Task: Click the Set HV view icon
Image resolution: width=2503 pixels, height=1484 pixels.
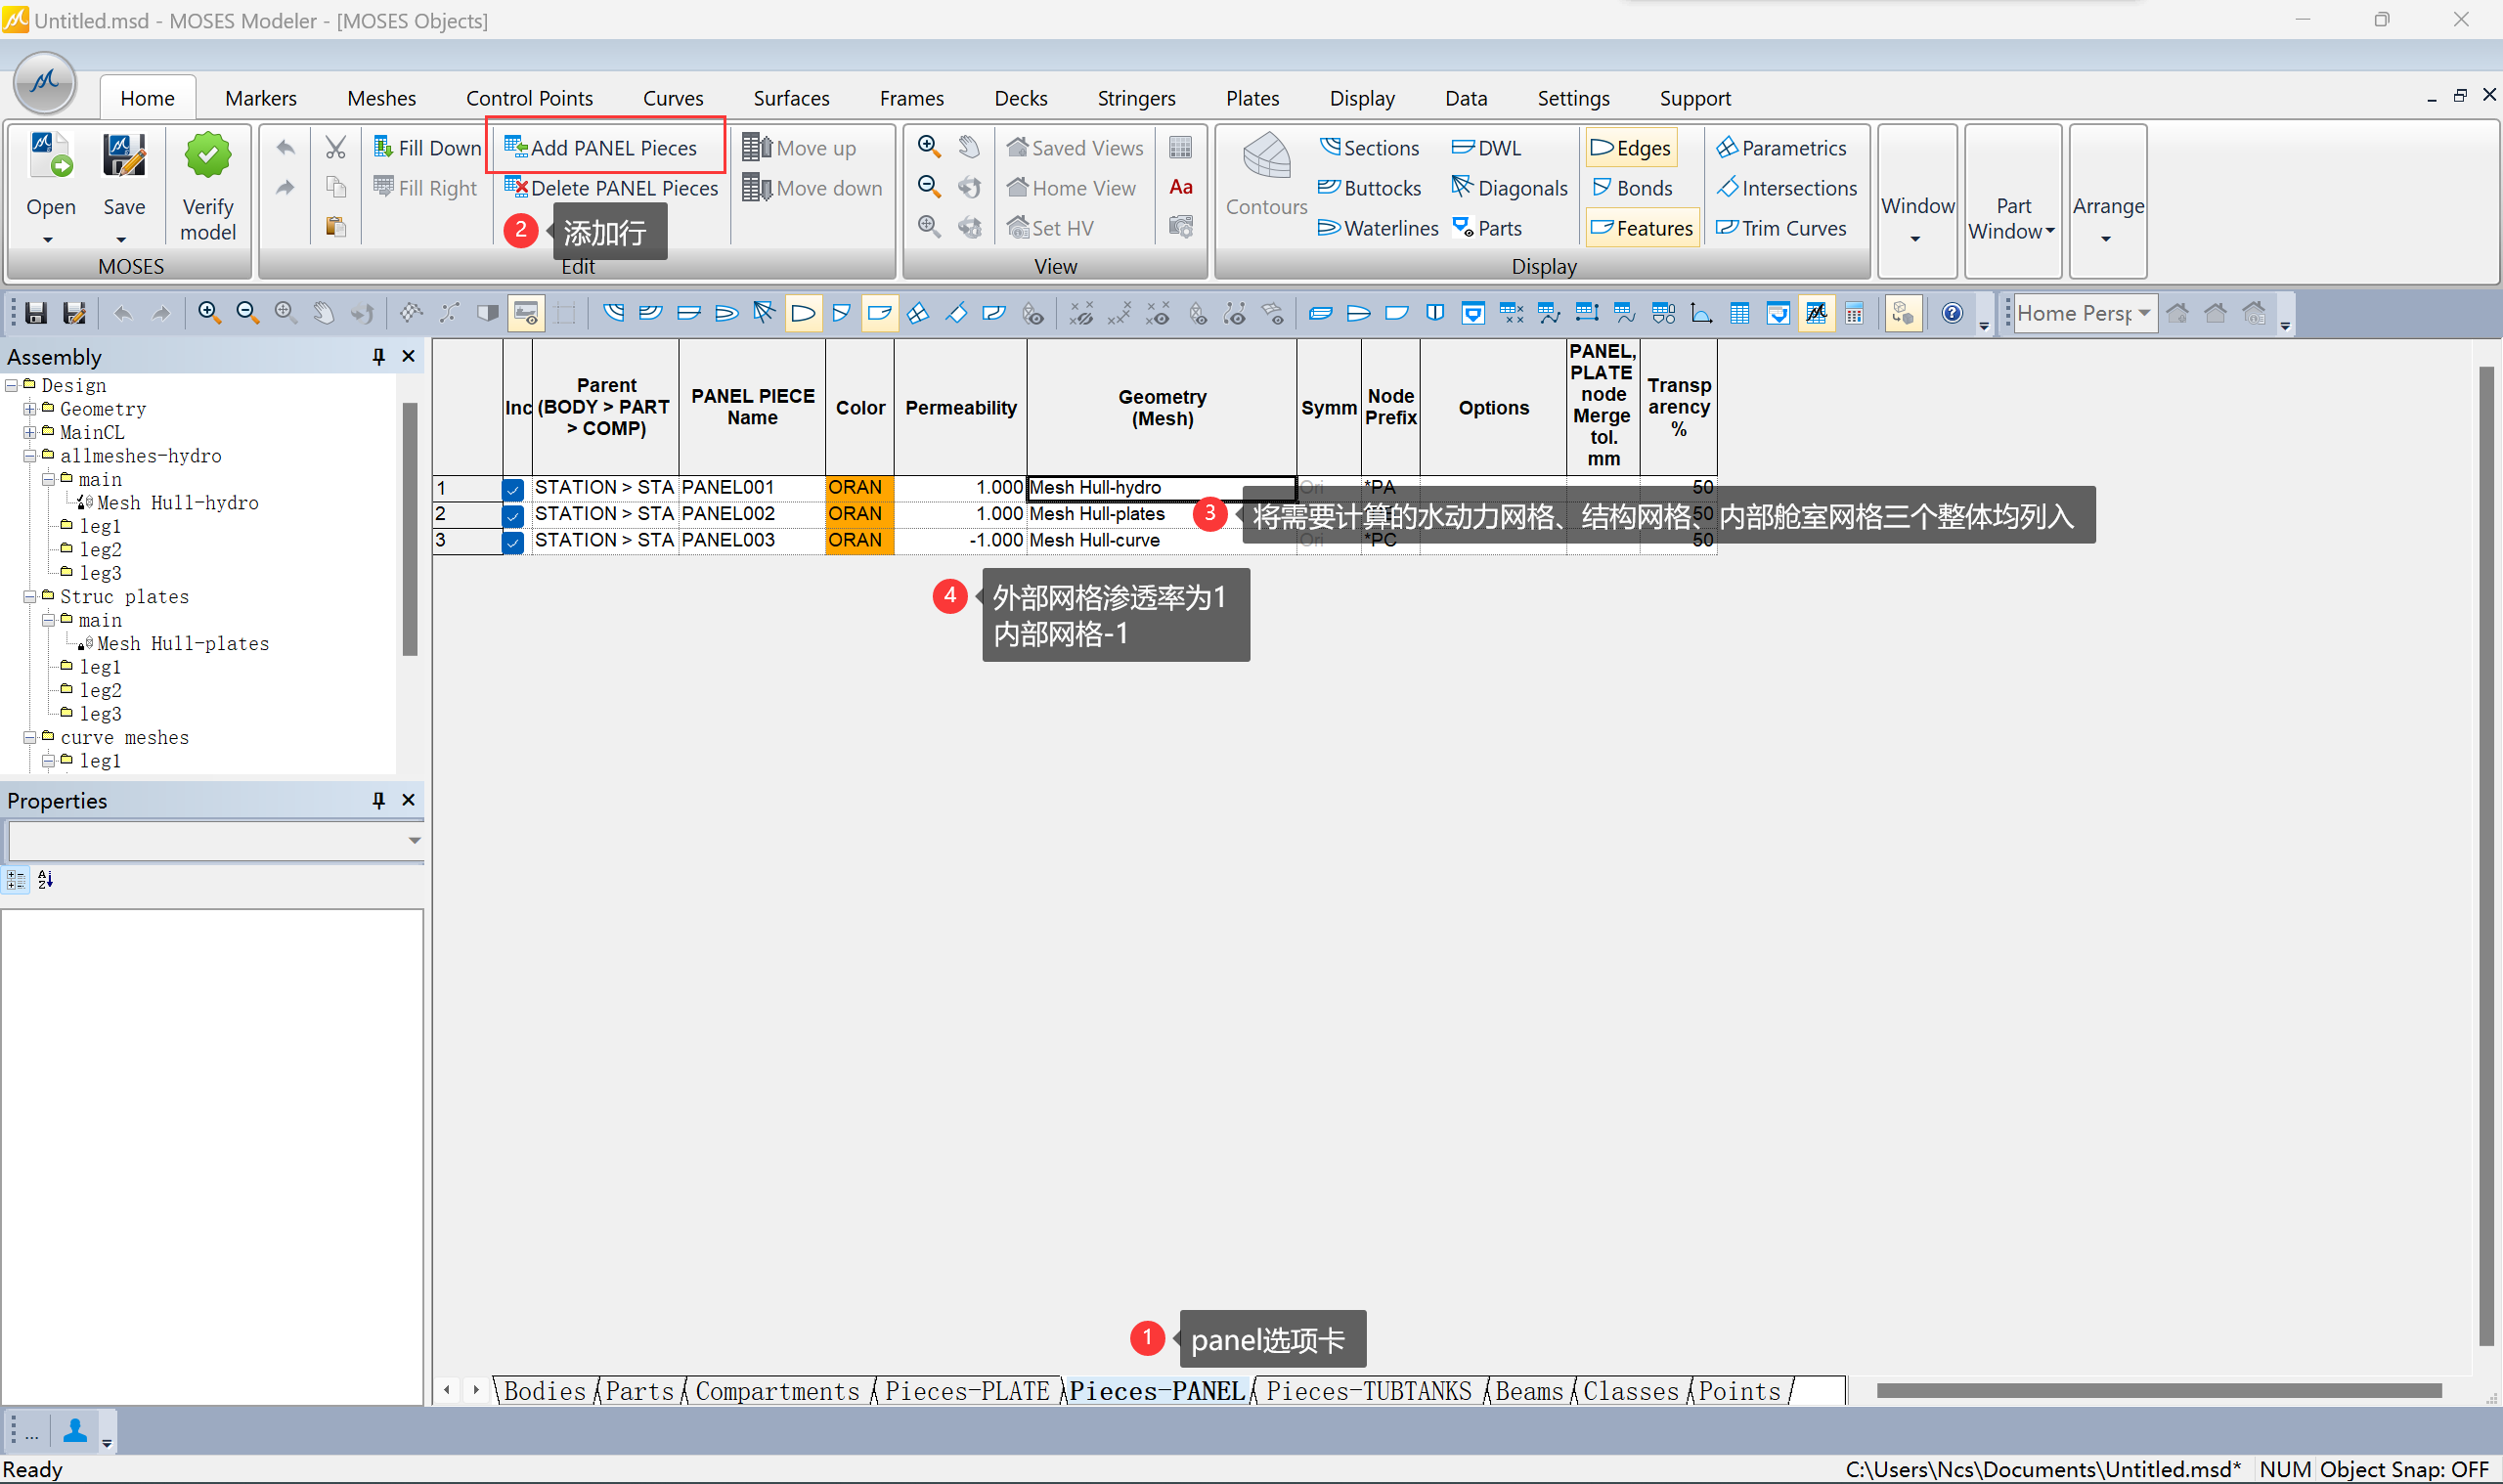Action: tap(1018, 228)
